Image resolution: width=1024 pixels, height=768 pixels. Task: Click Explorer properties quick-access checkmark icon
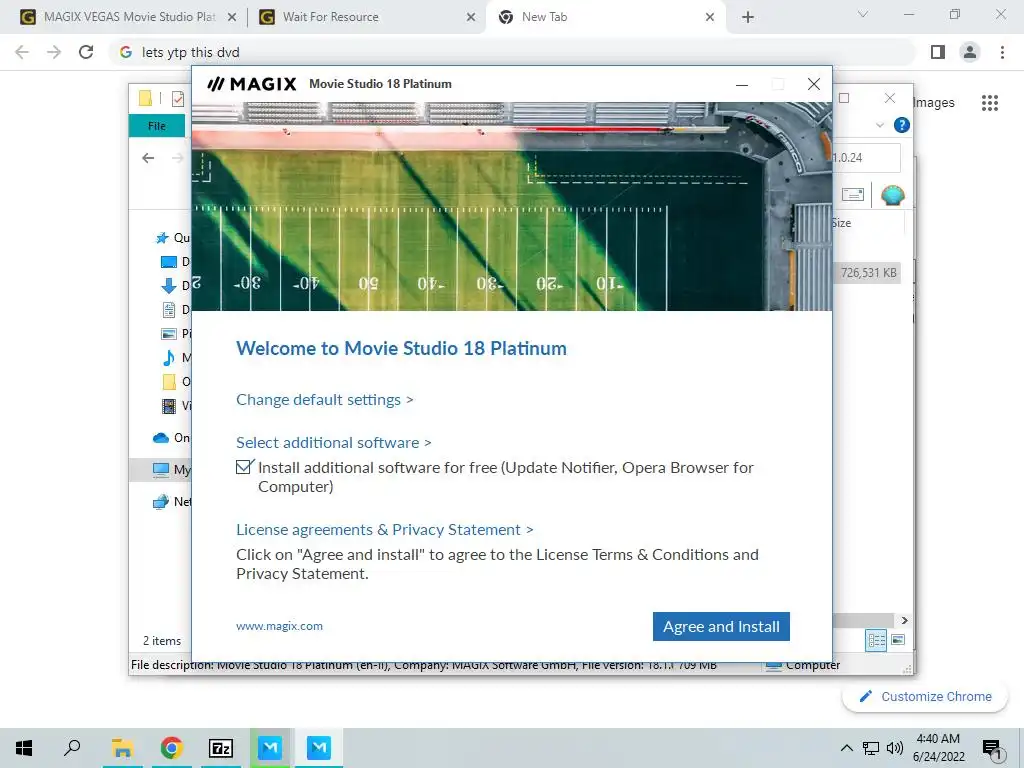[178, 99]
